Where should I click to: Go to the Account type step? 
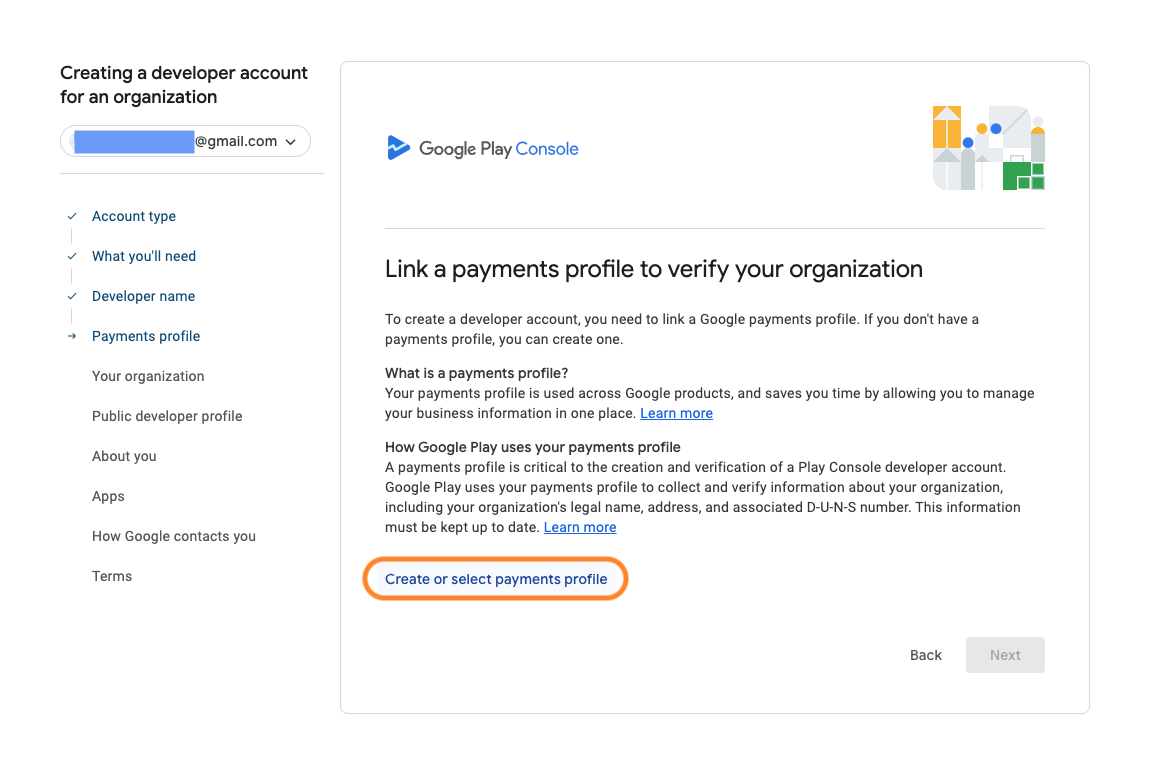pyautogui.click(x=134, y=216)
